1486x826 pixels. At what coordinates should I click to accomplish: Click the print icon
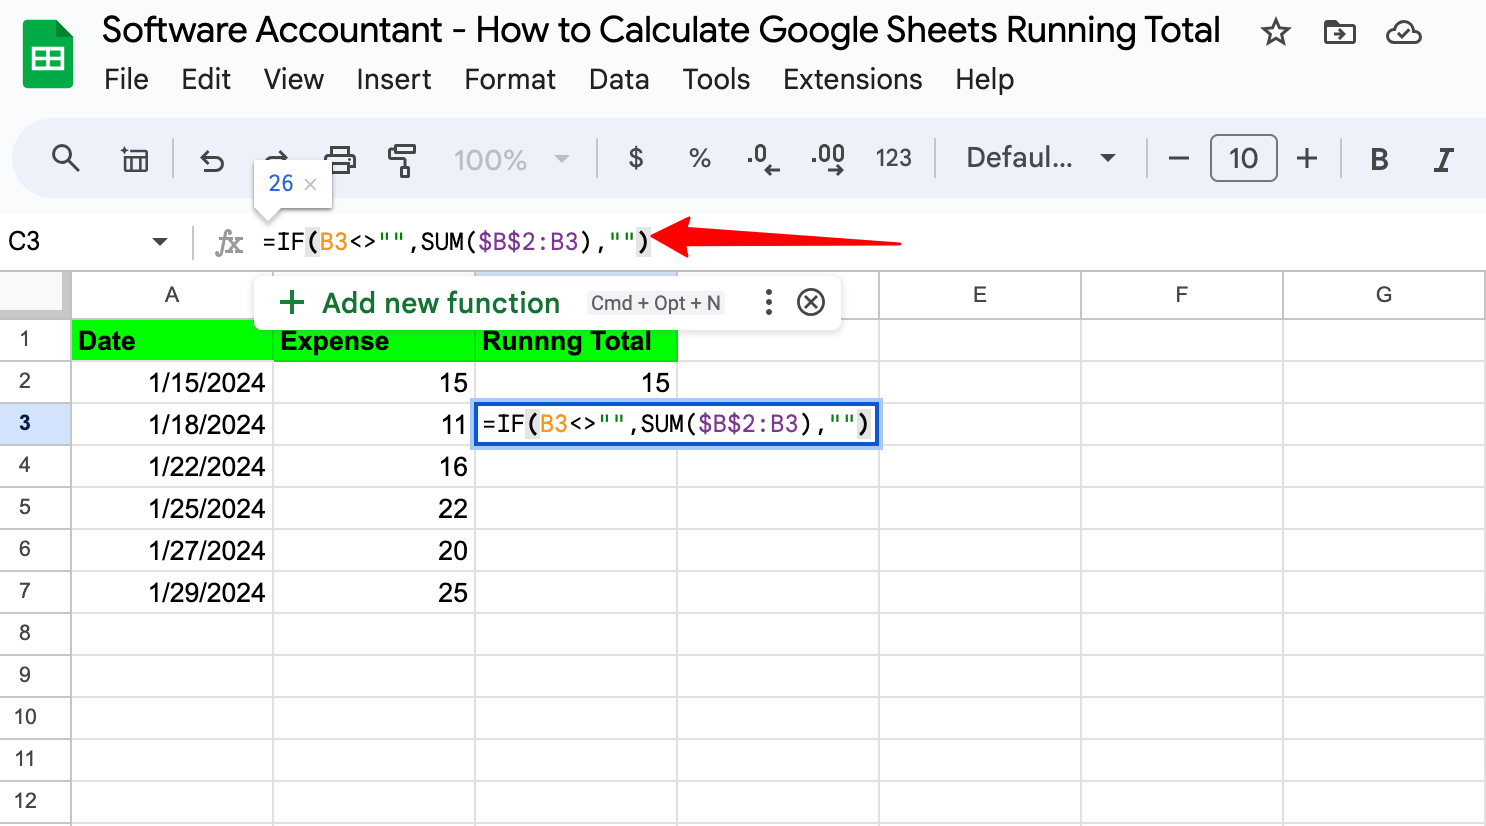[x=340, y=159]
